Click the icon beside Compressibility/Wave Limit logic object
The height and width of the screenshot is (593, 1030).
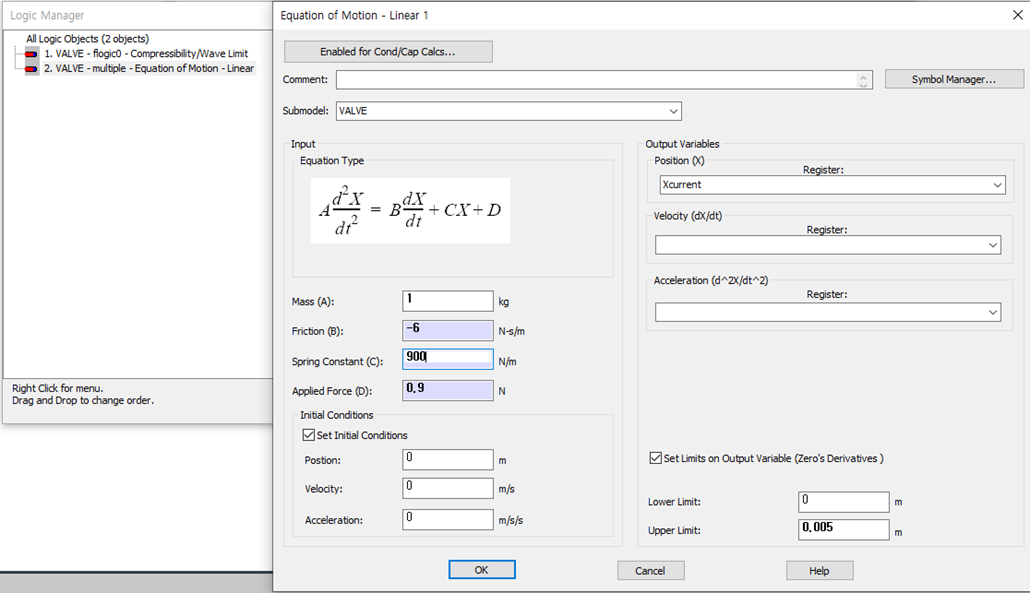click(x=31, y=54)
